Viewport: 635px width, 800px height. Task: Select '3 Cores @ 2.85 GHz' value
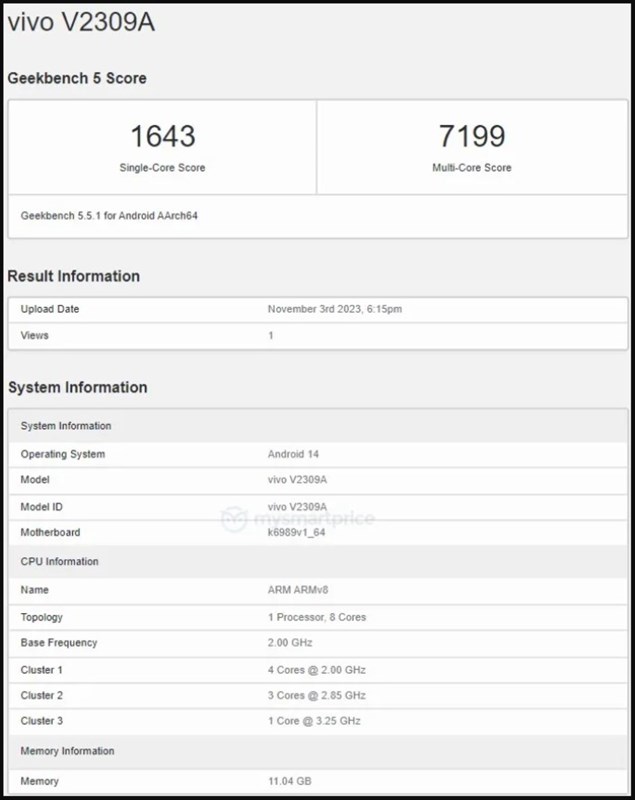[x=317, y=695]
